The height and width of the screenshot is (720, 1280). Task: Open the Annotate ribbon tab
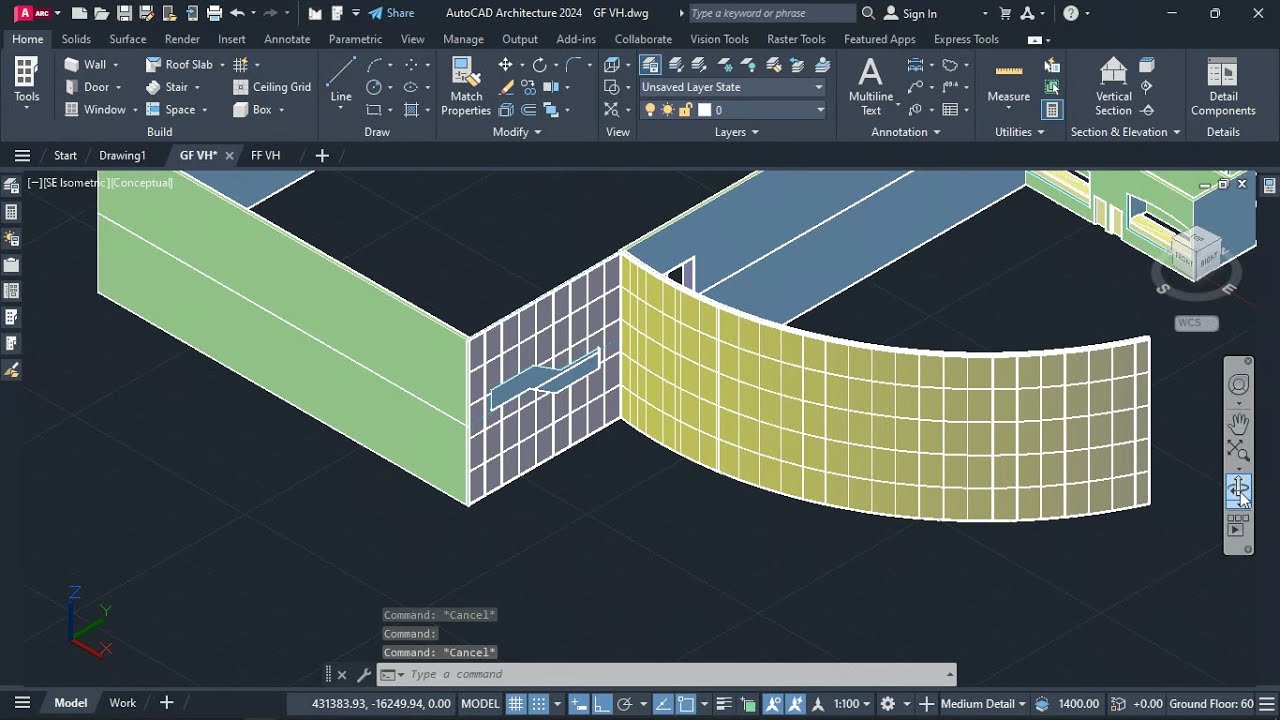[x=287, y=39]
